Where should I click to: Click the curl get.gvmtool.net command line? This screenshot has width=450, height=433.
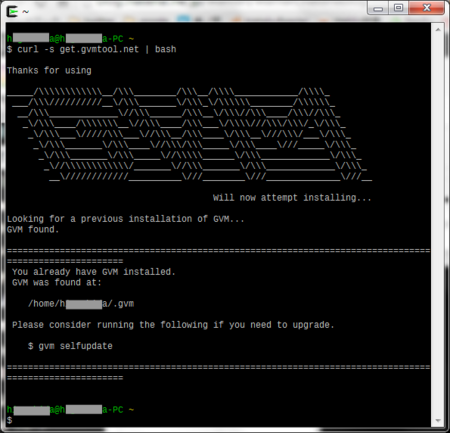tap(92, 49)
